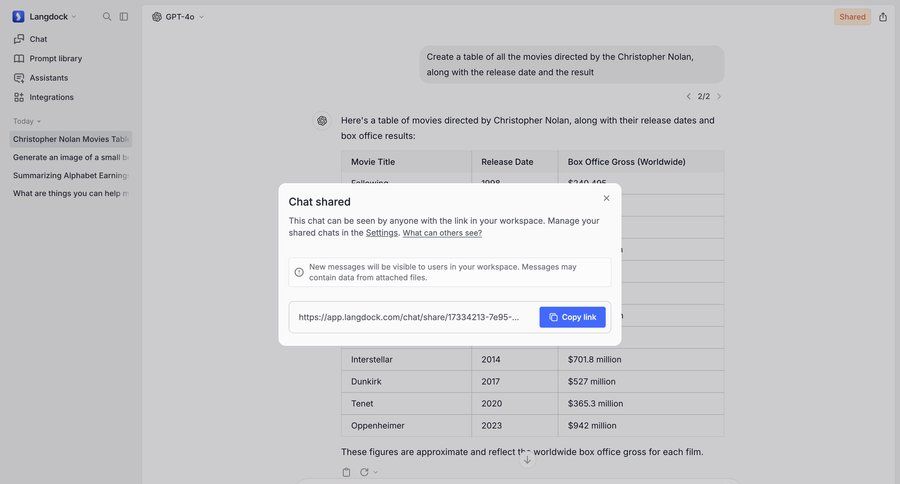Click the Interstellar table cell
Image resolution: width=900 pixels, height=484 pixels.
[x=406, y=359]
